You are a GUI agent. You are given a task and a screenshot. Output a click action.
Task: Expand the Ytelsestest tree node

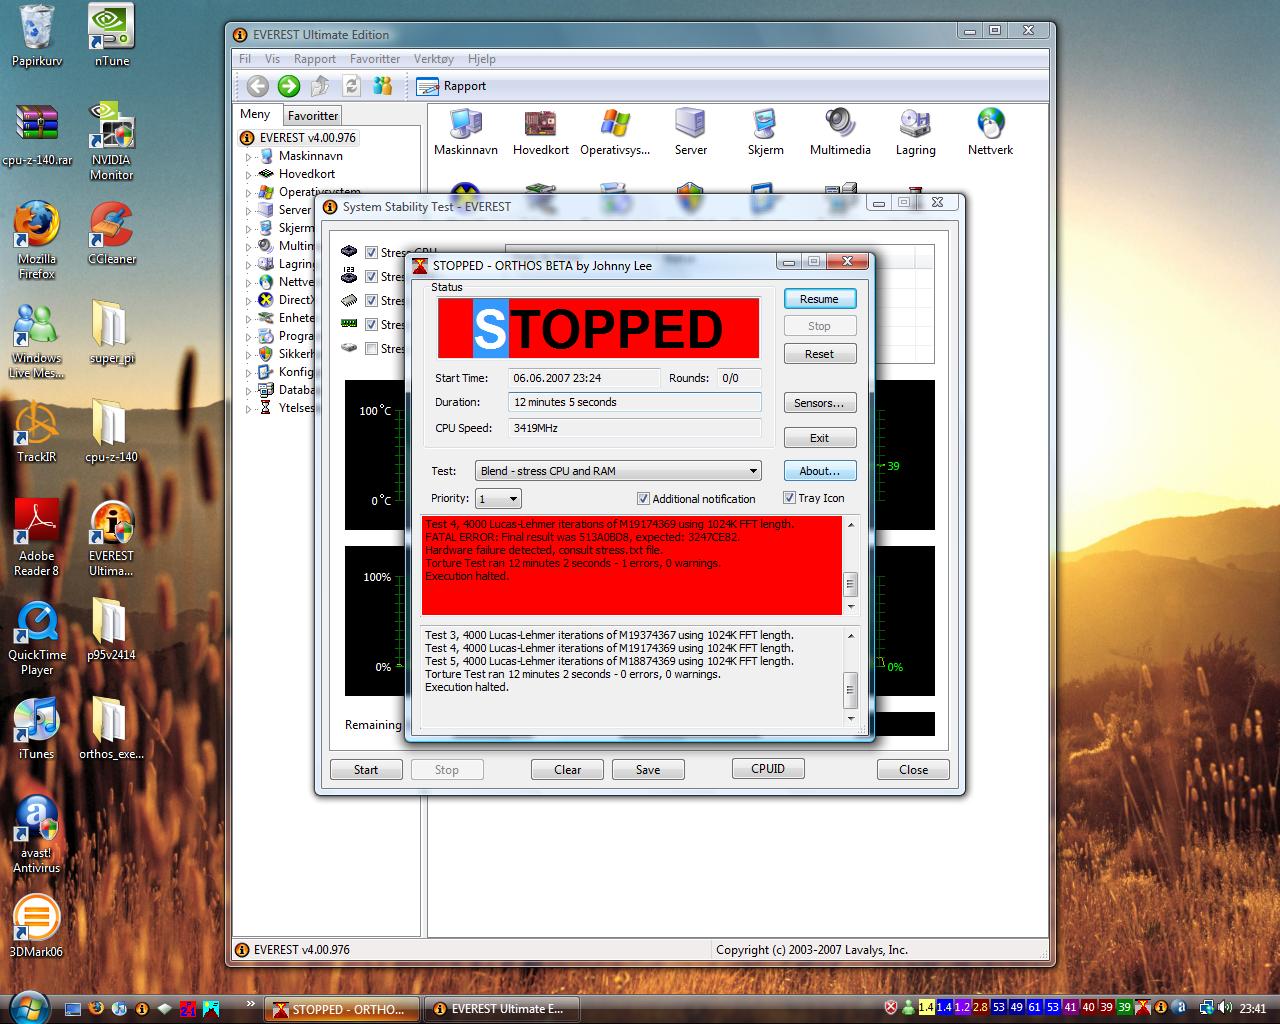[249, 409]
